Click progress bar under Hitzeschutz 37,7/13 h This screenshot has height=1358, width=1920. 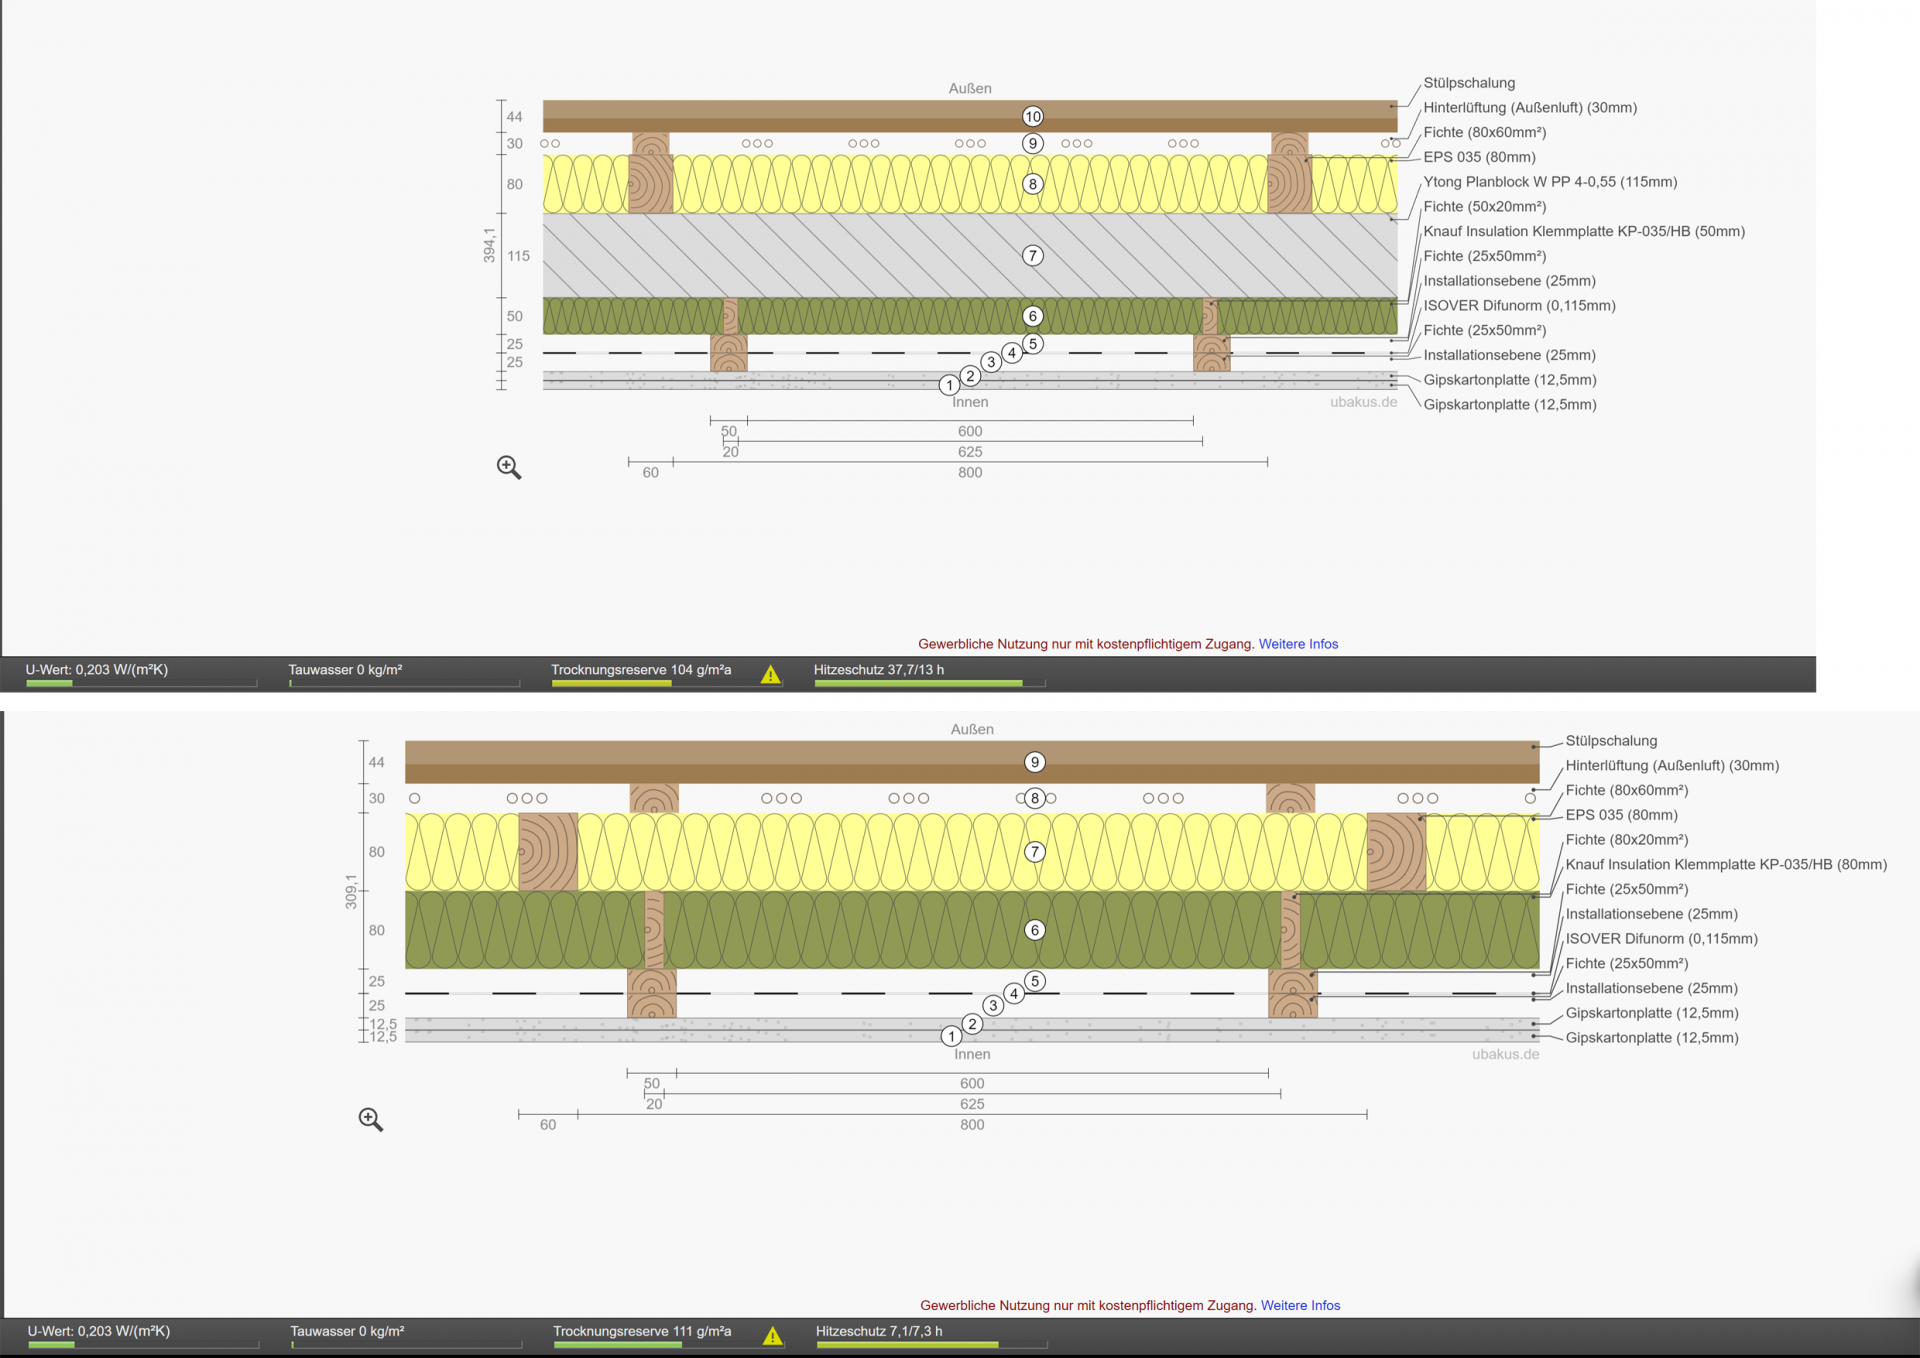pos(918,684)
